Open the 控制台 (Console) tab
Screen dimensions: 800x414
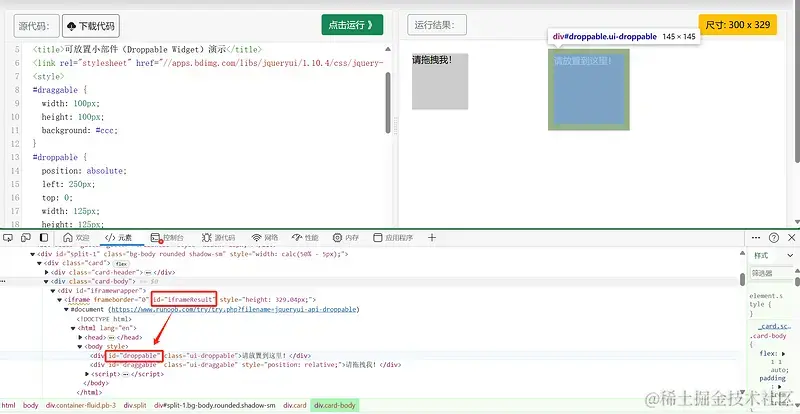[x=167, y=238]
